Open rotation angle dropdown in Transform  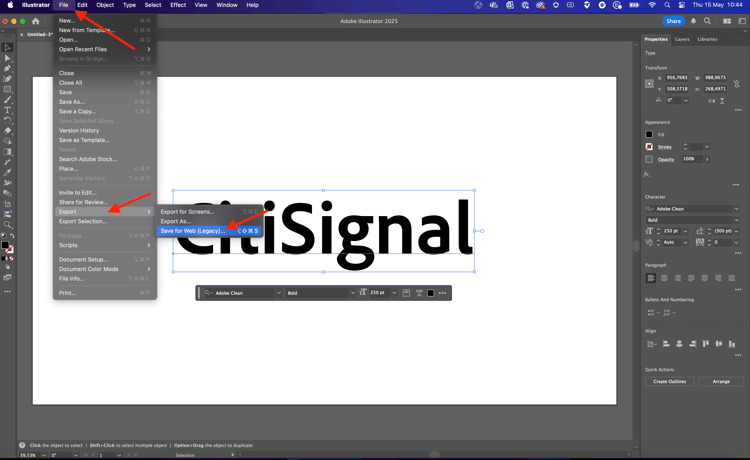(x=686, y=100)
